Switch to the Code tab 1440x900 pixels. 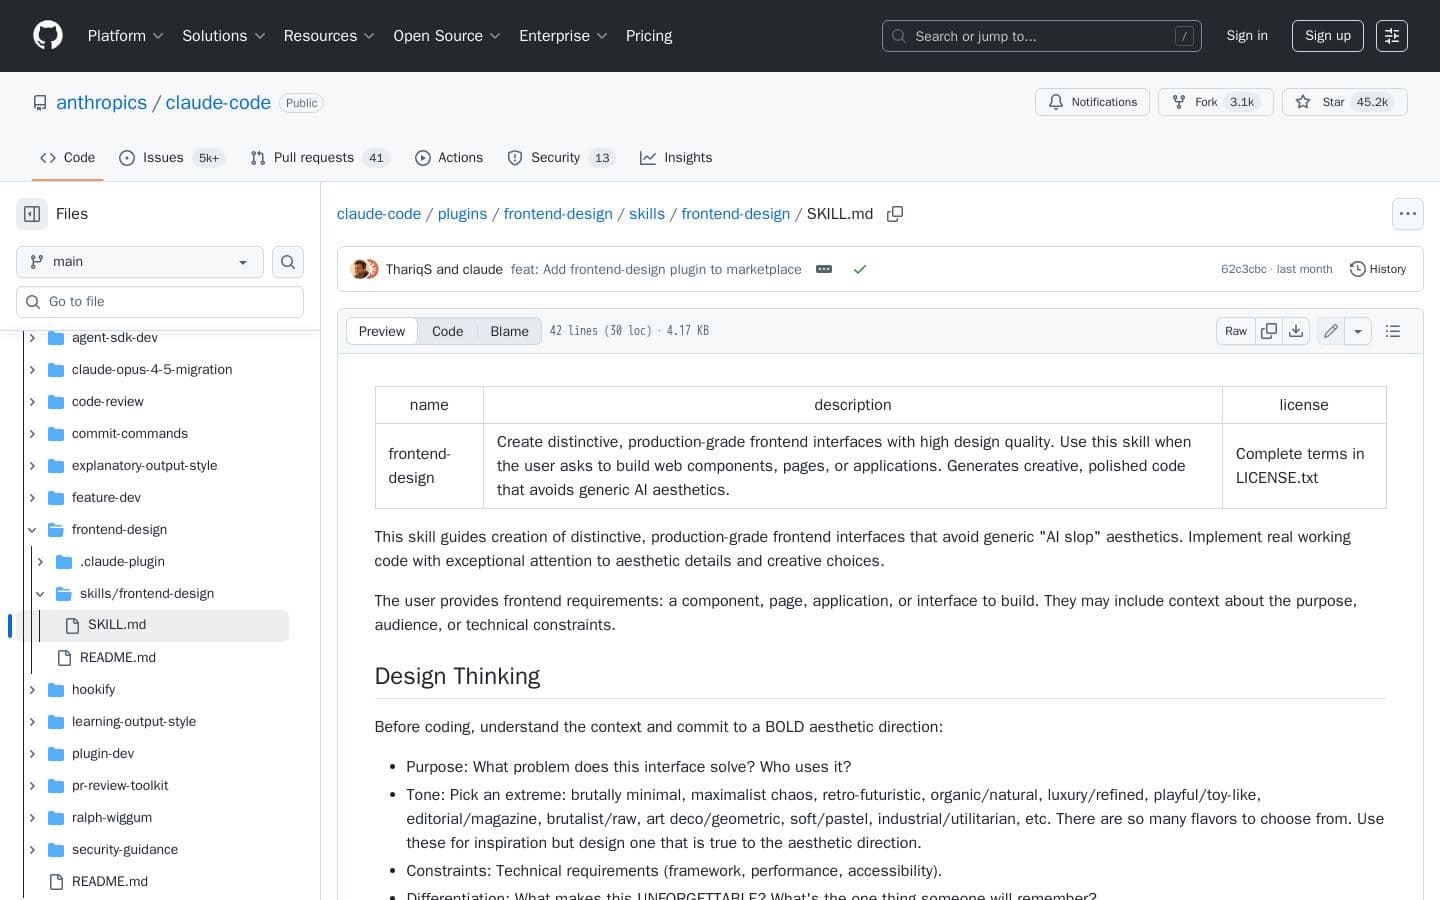447,331
